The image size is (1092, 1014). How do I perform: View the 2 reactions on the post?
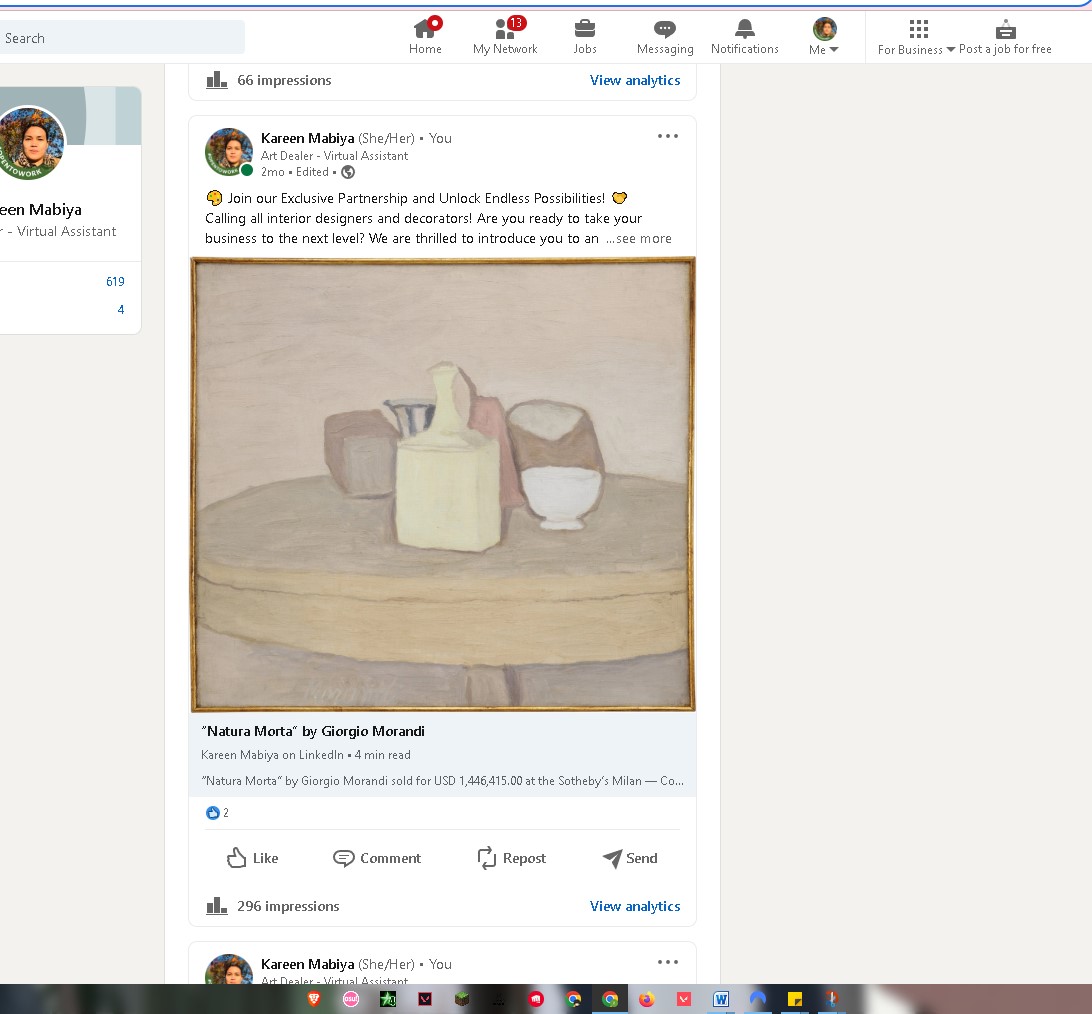click(x=217, y=813)
